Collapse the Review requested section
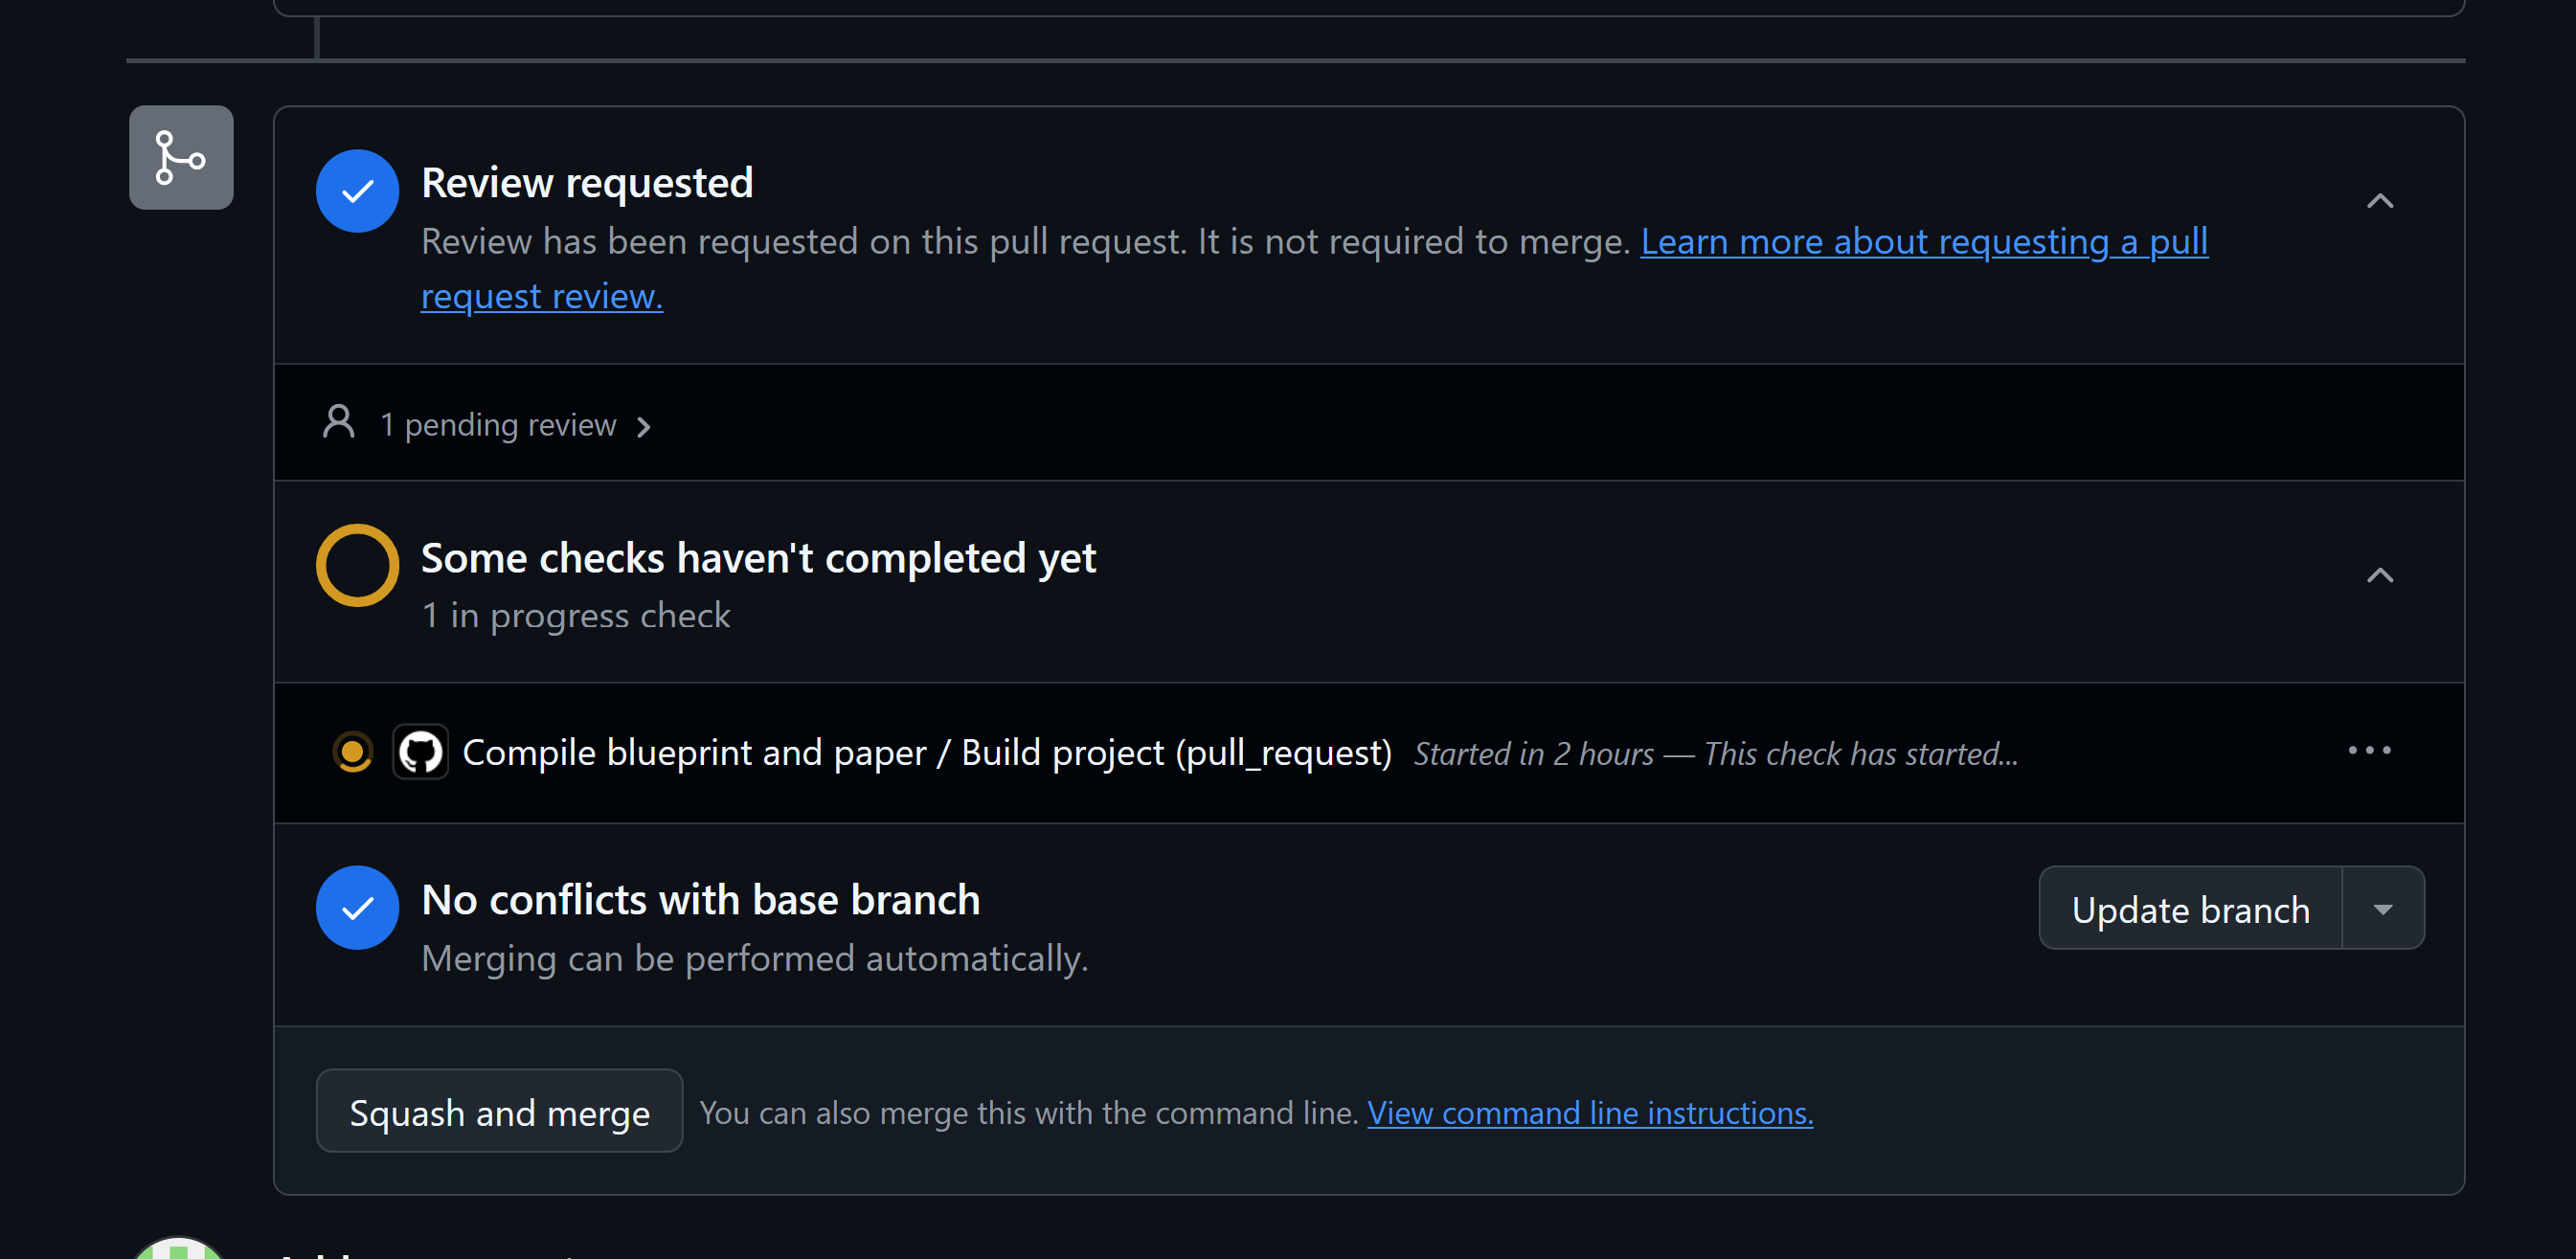 click(2379, 201)
